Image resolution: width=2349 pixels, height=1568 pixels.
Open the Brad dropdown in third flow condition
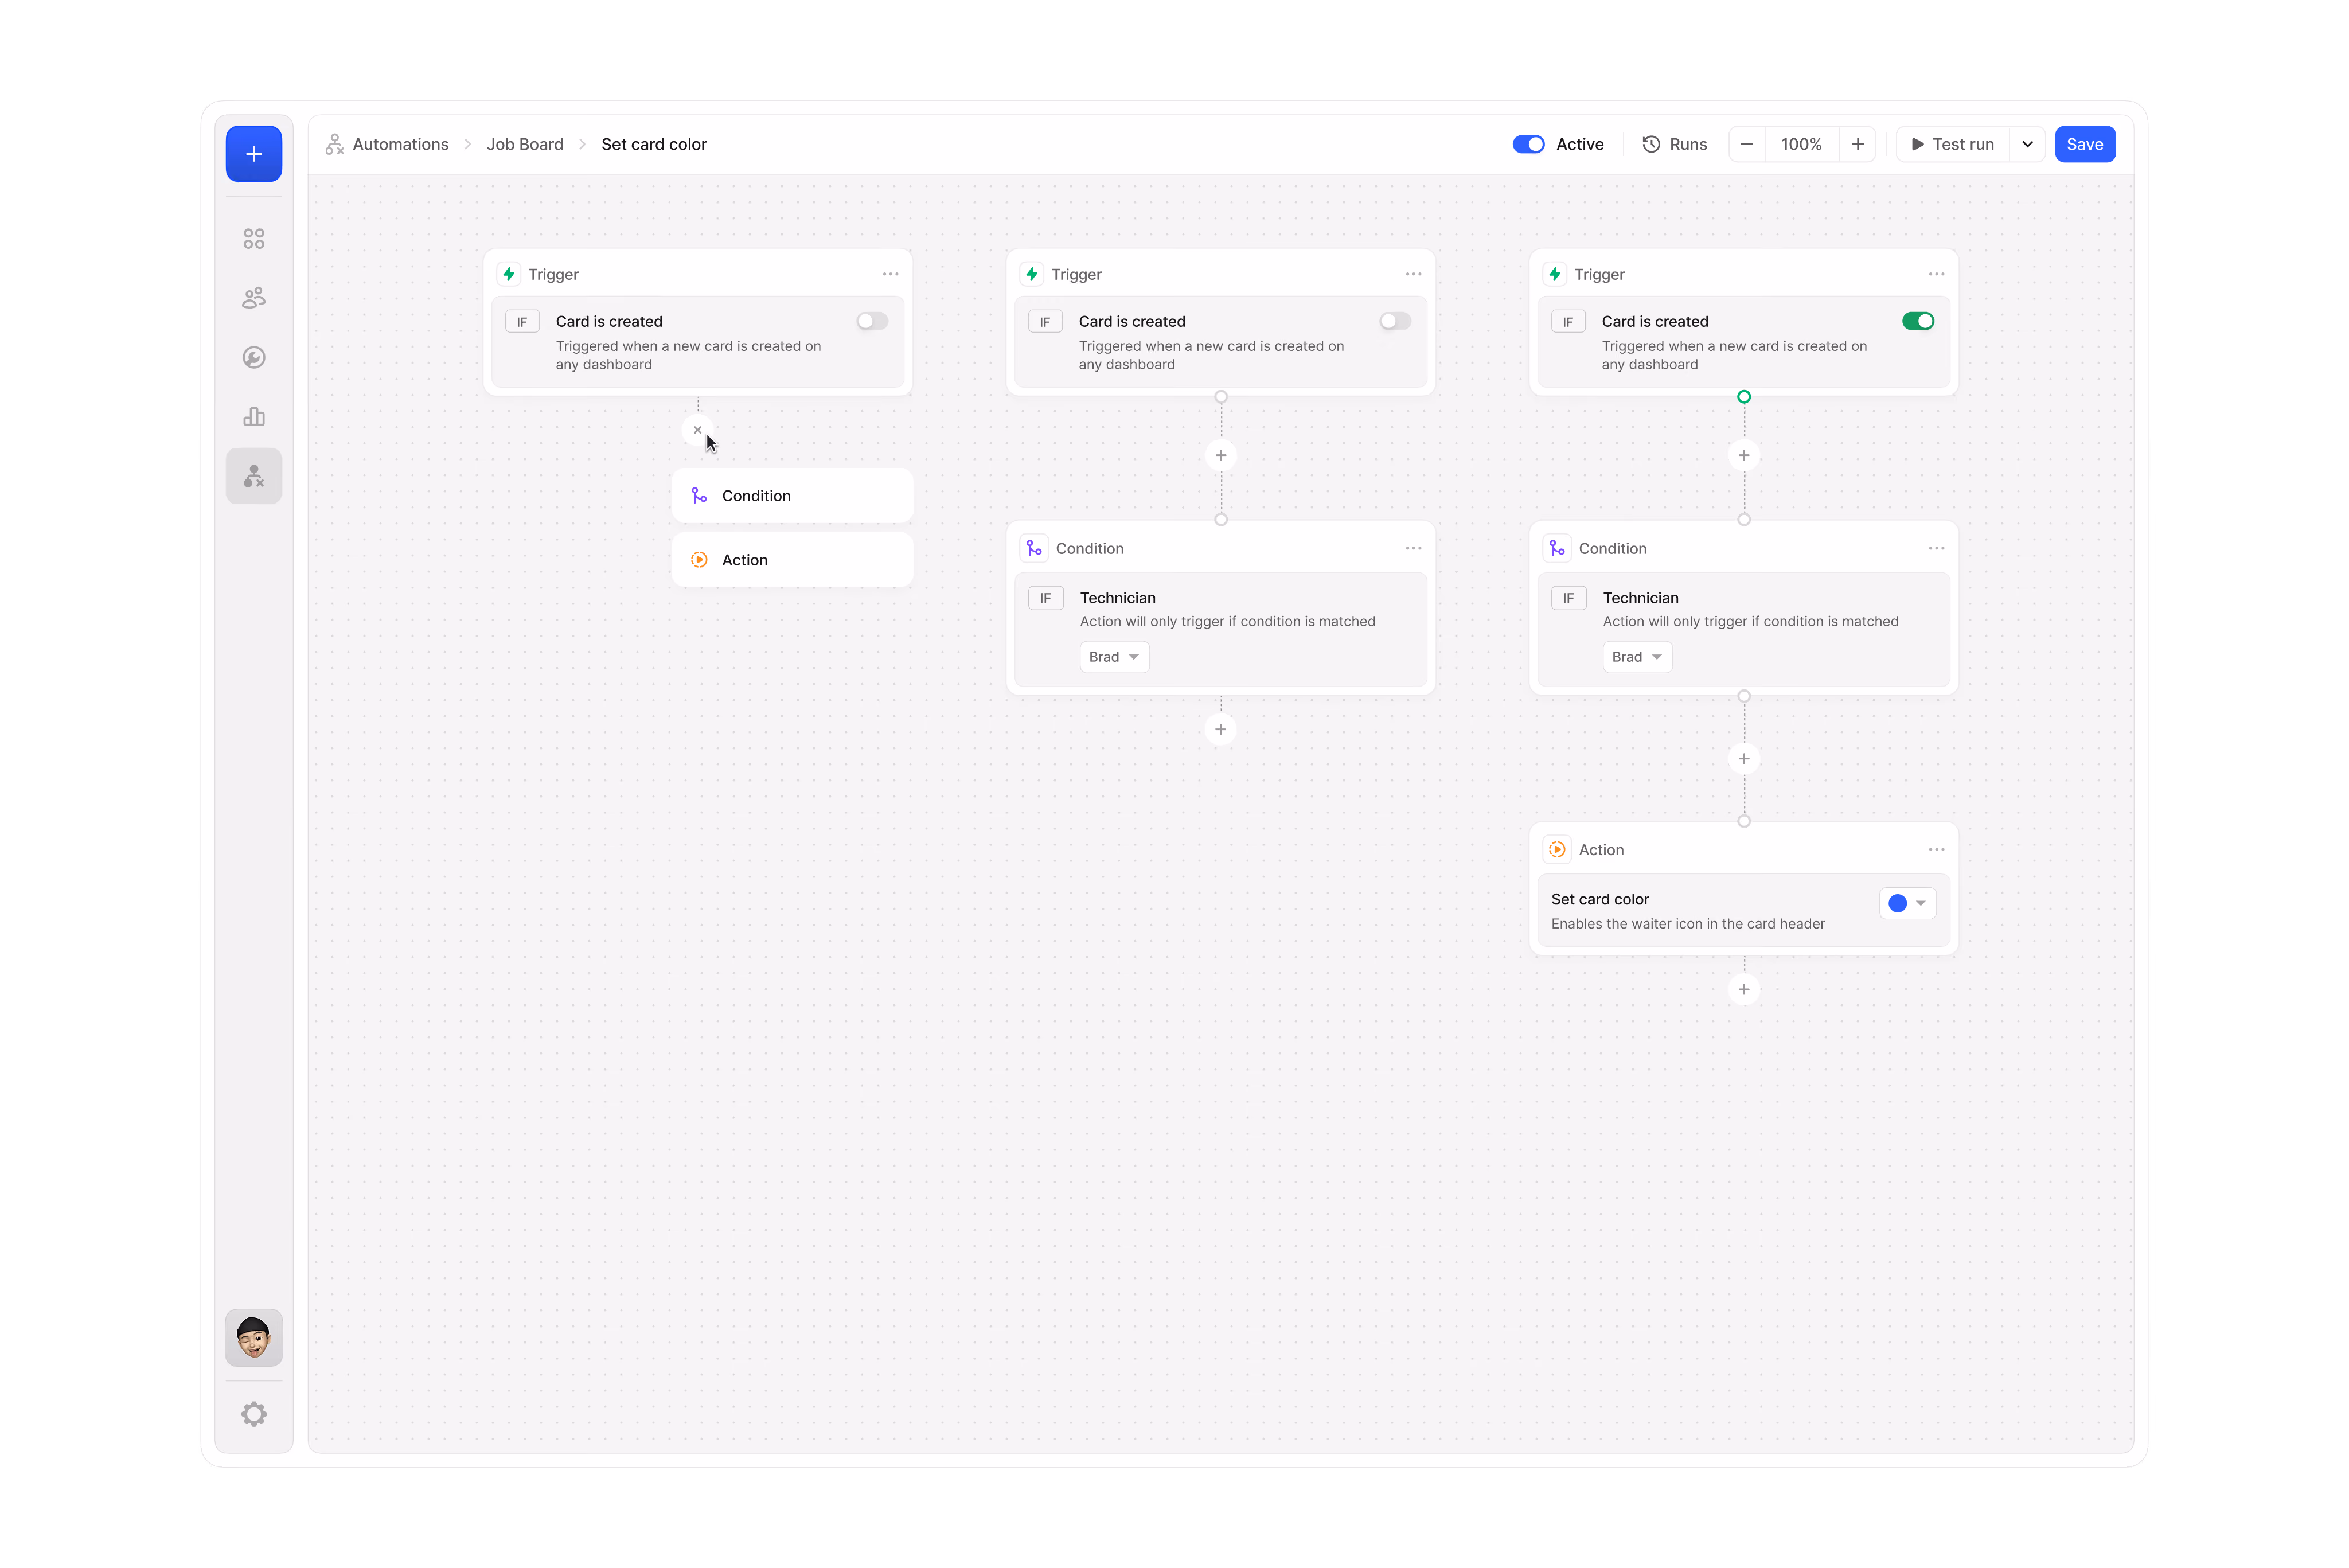[x=1638, y=657]
